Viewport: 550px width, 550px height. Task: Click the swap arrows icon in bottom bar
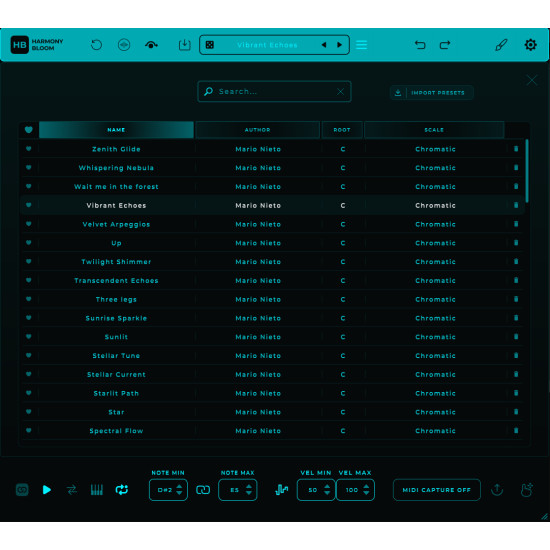tap(72, 490)
